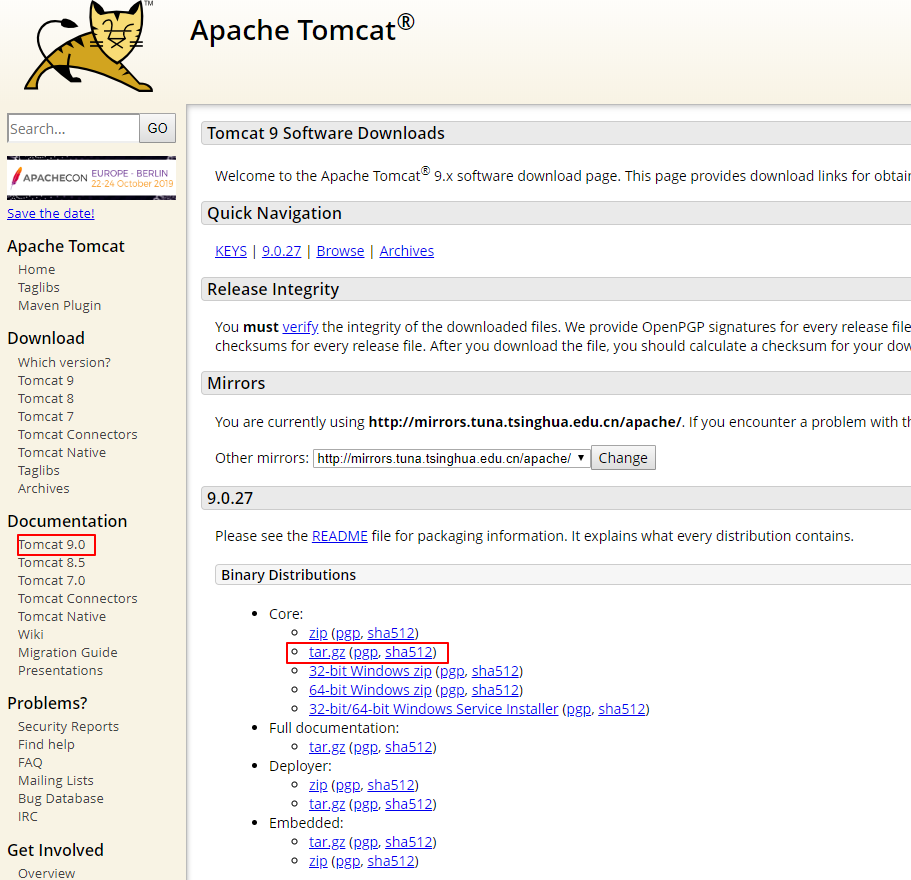Open the FAQ sidebar link

pyautogui.click(x=30, y=763)
